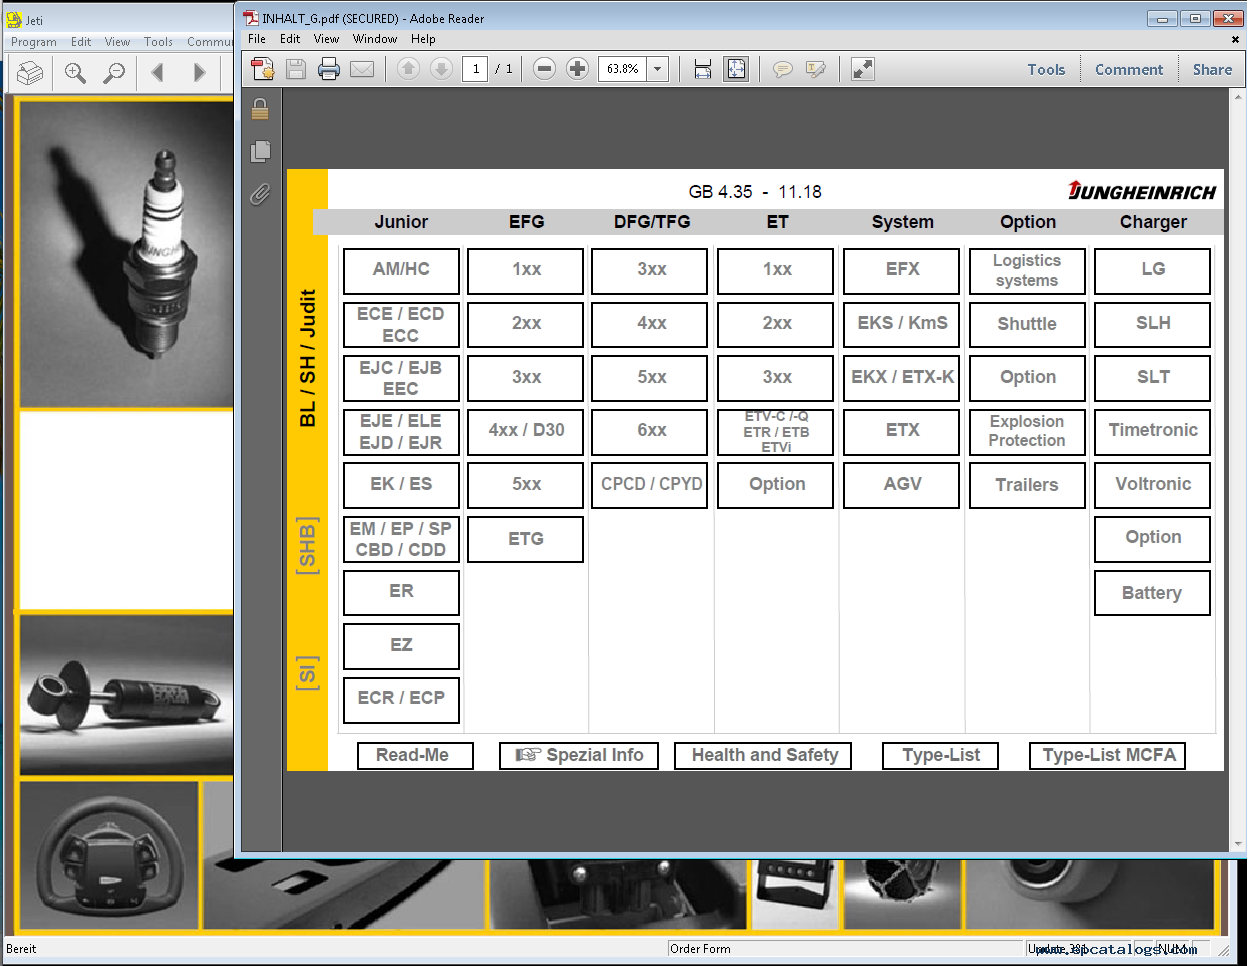This screenshot has width=1248, height=966.
Task: Open the attachments paperclip panel
Action: pos(260,194)
